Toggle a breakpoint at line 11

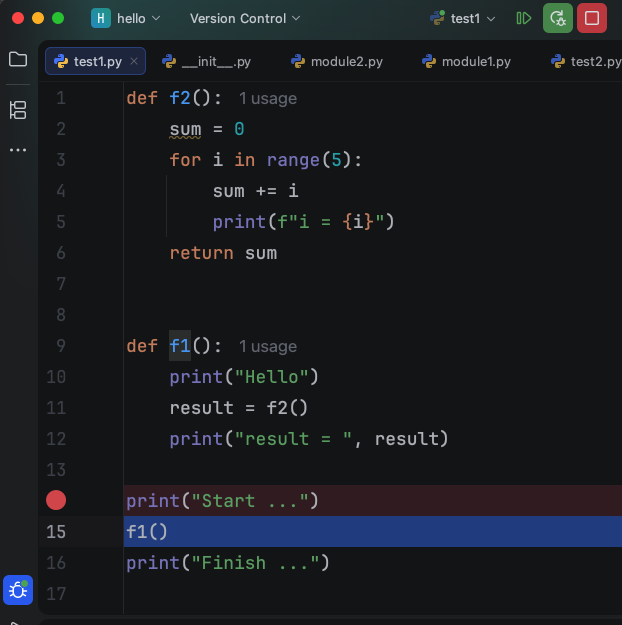coord(56,408)
